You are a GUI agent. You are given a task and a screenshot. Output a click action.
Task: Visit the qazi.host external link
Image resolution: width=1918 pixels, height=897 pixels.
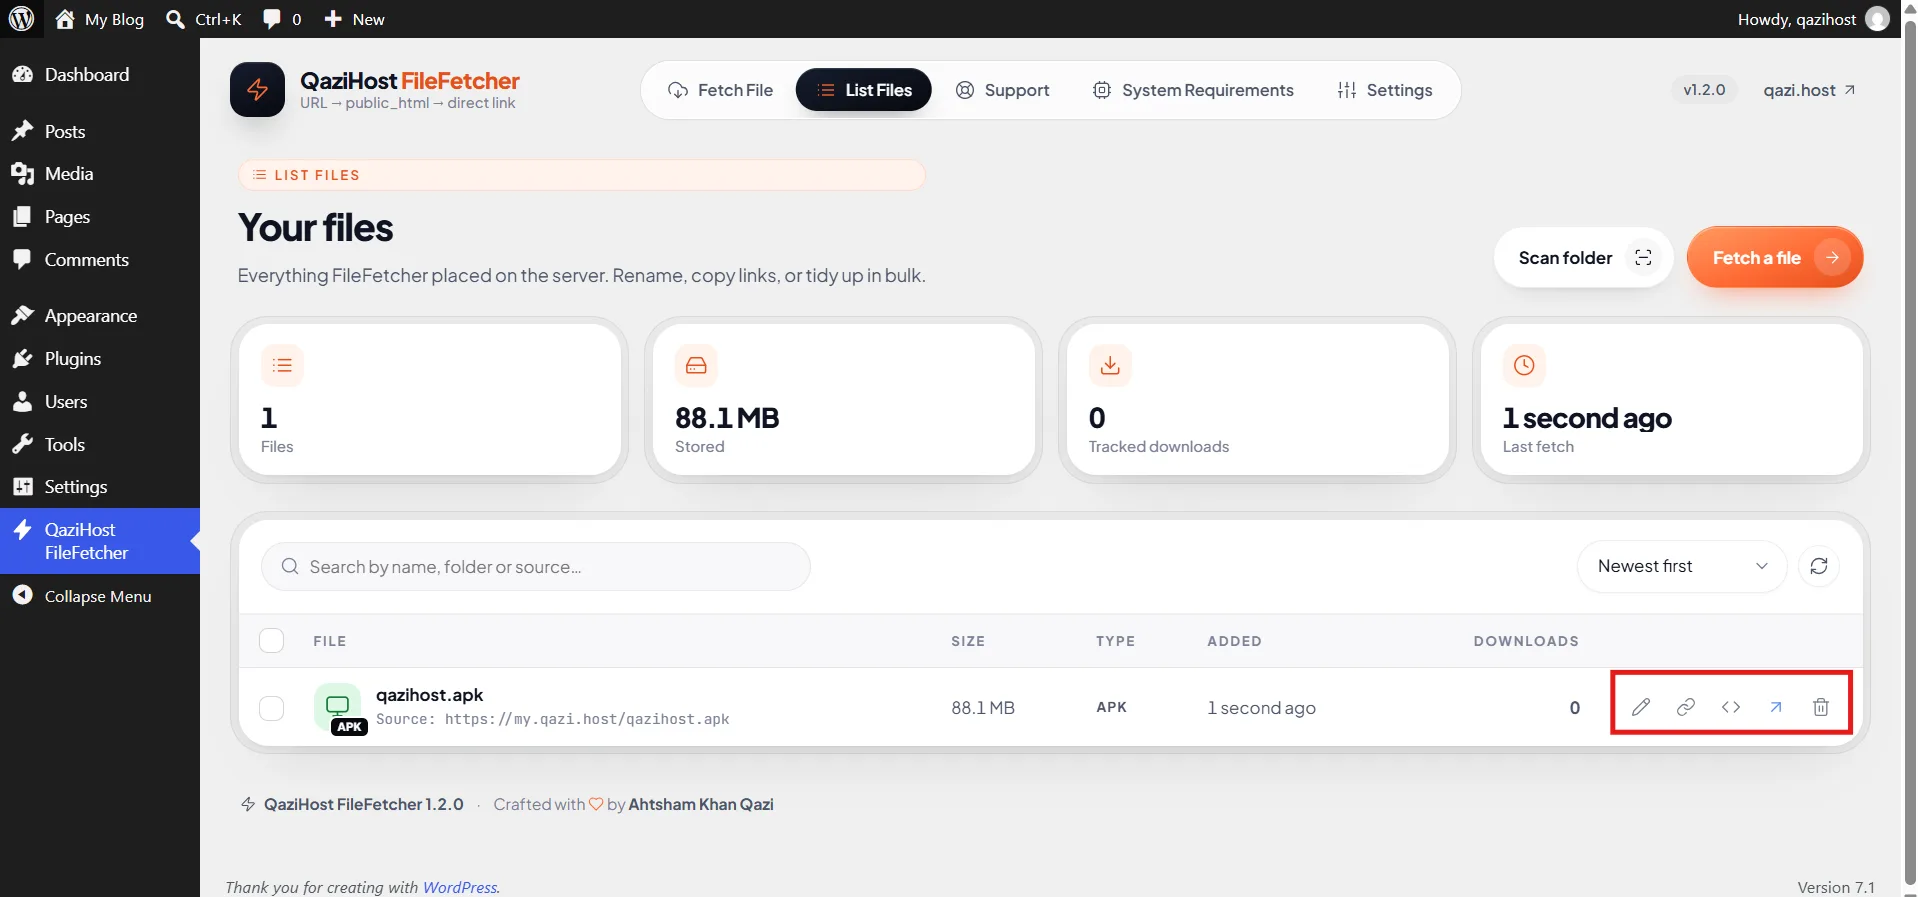click(1809, 90)
